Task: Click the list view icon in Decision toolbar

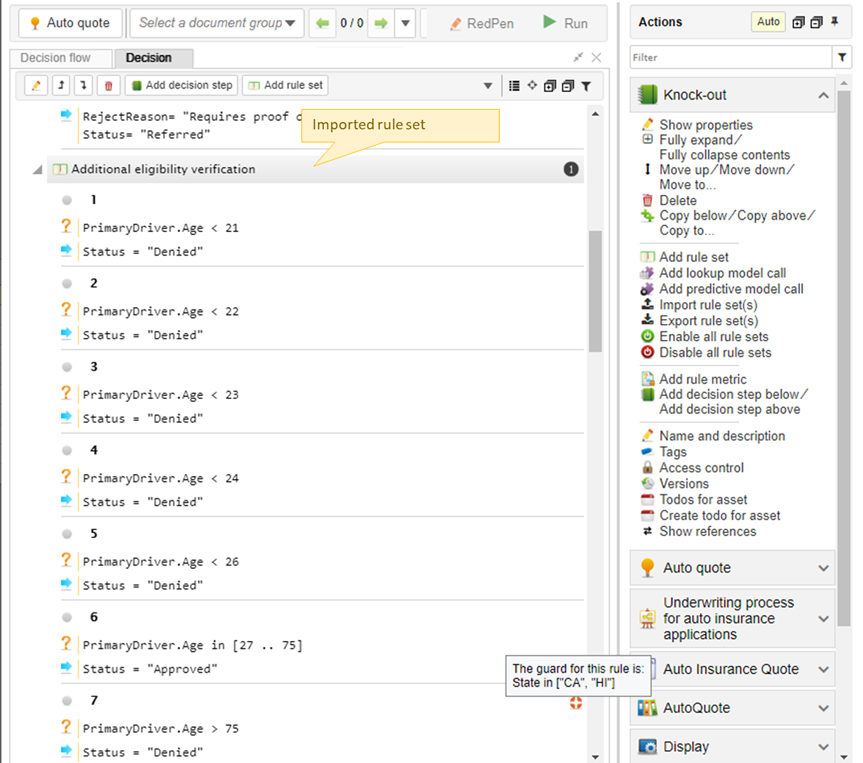Action: [x=514, y=86]
